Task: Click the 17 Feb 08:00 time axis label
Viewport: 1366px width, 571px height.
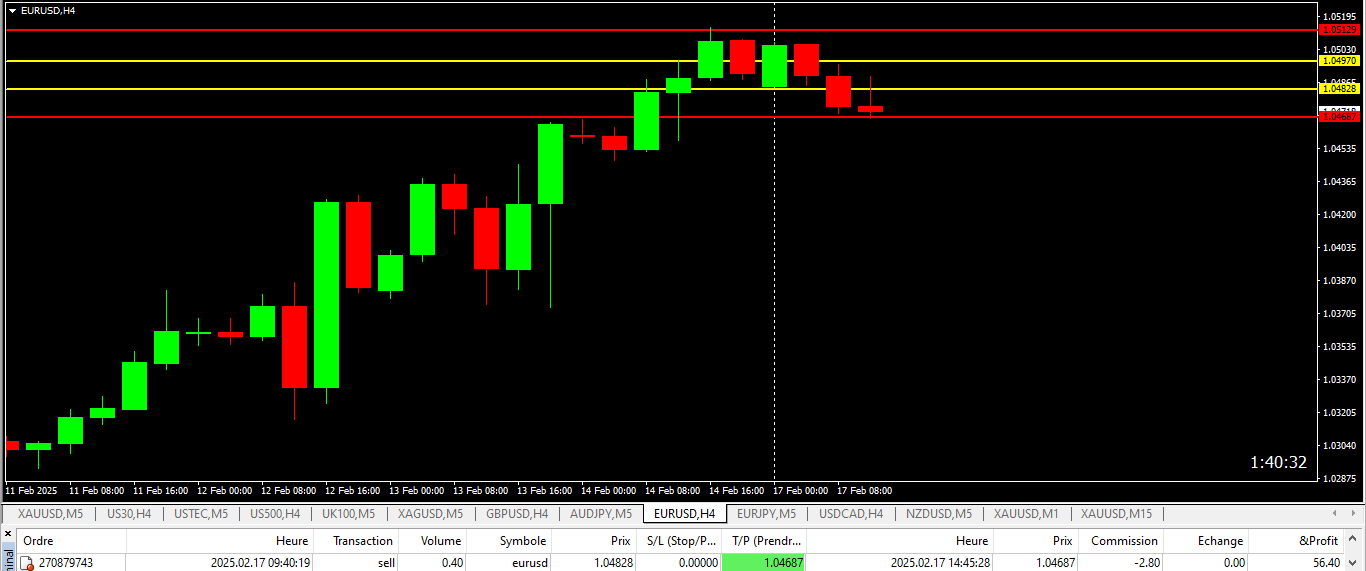Action: [x=864, y=491]
